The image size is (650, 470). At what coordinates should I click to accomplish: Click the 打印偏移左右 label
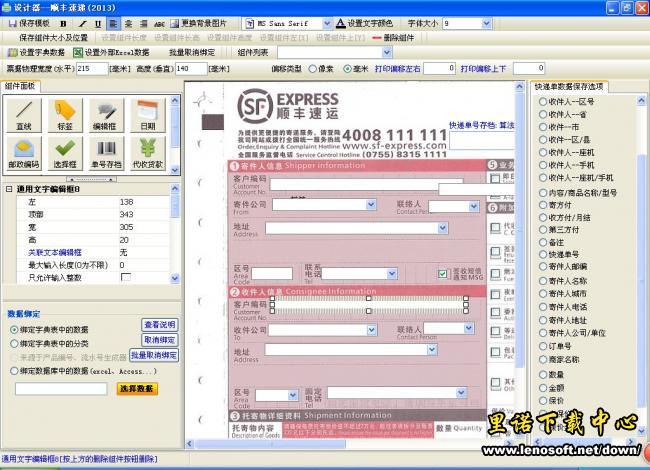398,69
